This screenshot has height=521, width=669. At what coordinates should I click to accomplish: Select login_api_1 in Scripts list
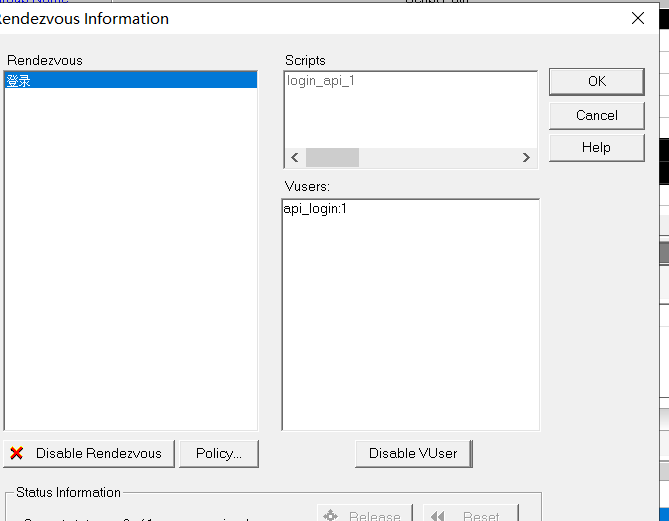(321, 81)
